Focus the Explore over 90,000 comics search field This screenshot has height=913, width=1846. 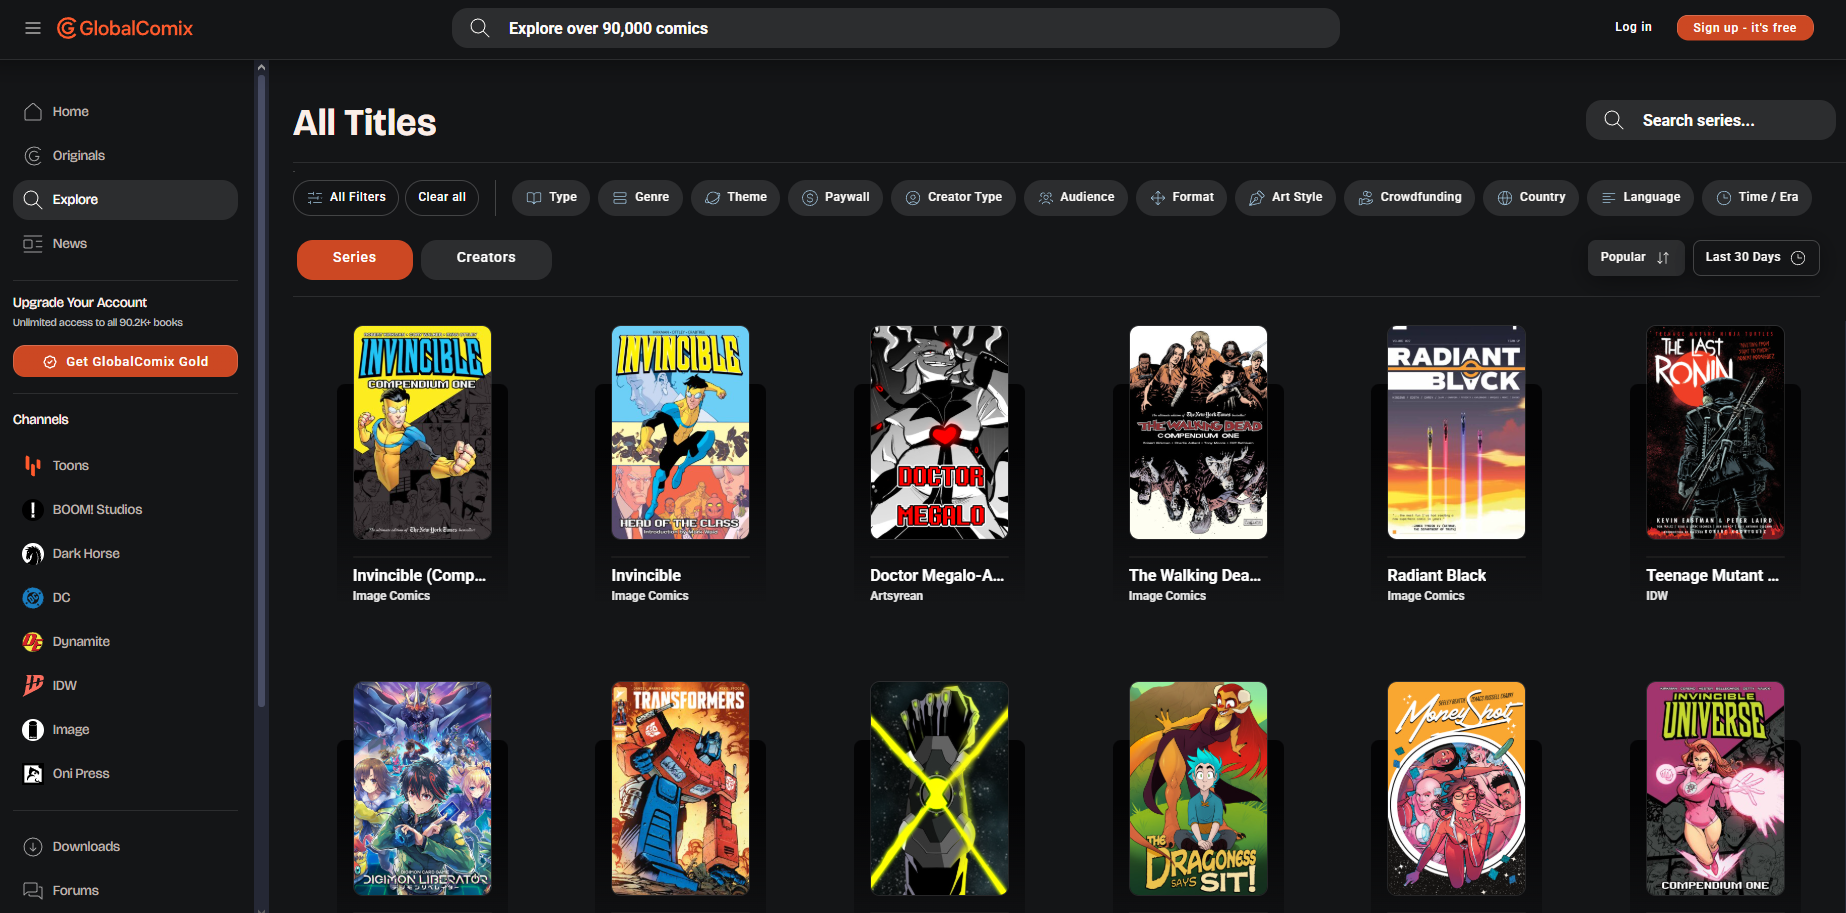[896, 28]
